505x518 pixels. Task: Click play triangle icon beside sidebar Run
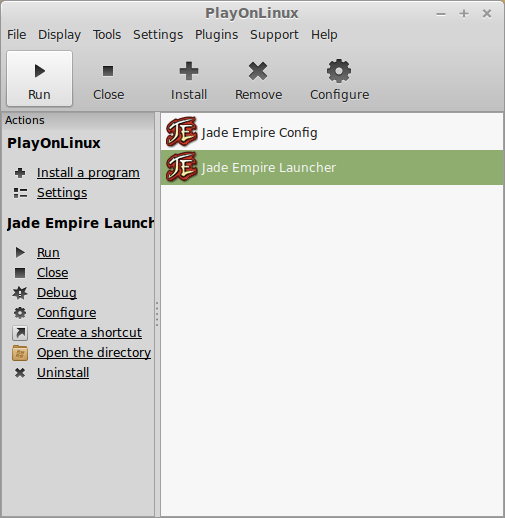[20, 253]
